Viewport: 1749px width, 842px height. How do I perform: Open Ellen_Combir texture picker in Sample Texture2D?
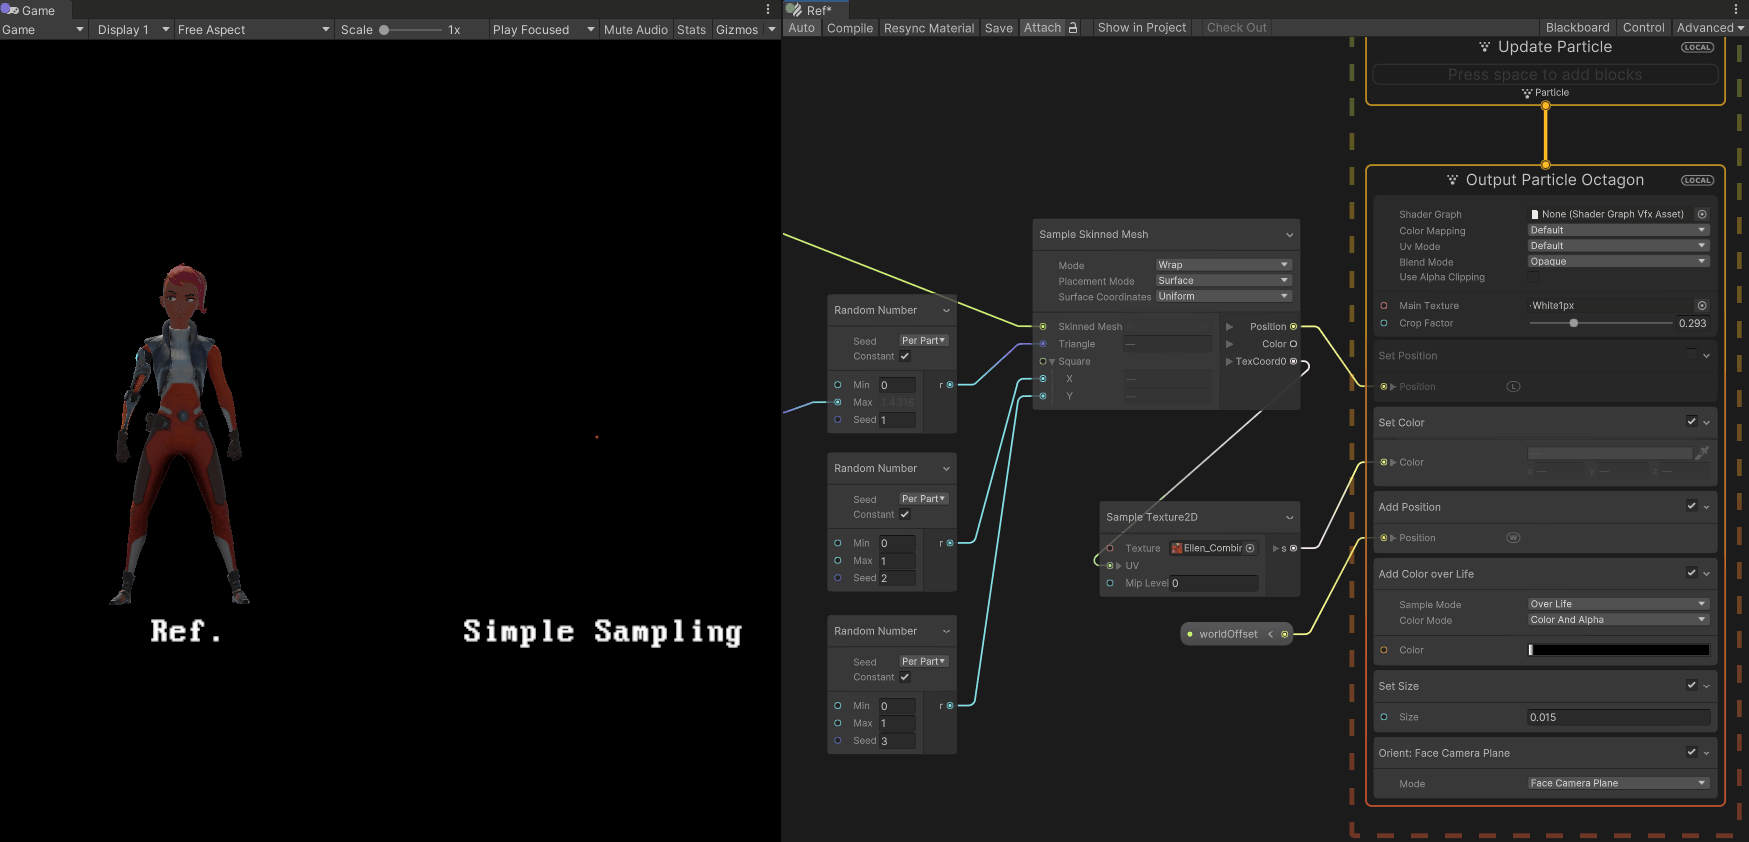[x=1250, y=548]
